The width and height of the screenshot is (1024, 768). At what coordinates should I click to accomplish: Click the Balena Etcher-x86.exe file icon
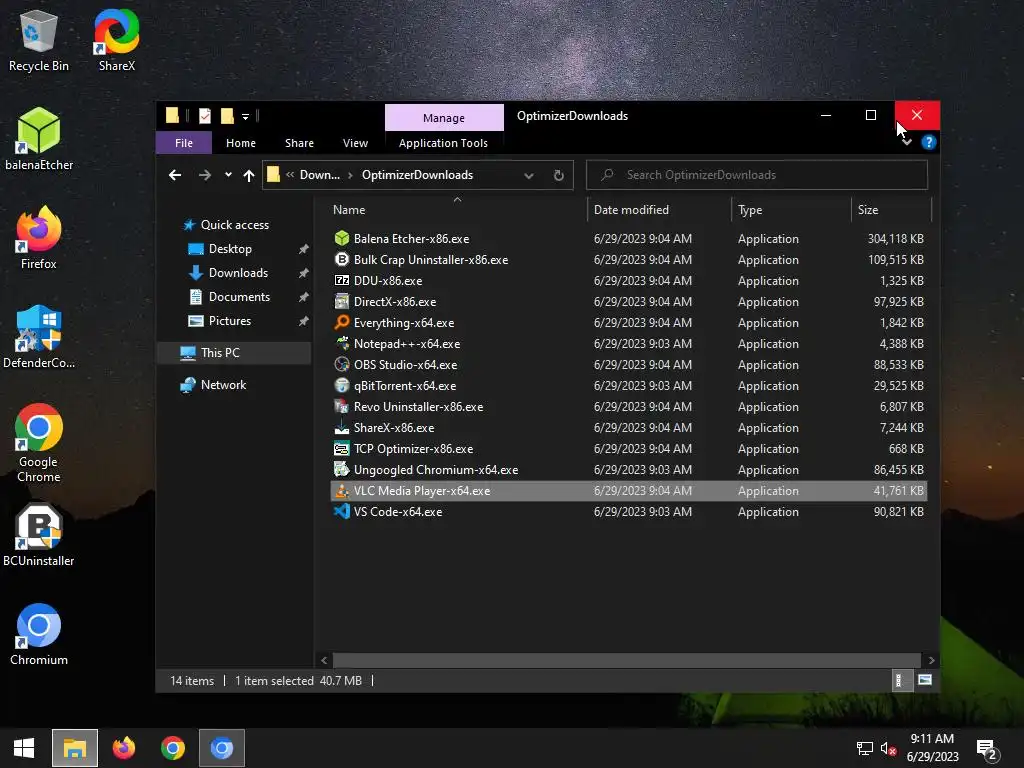342,238
